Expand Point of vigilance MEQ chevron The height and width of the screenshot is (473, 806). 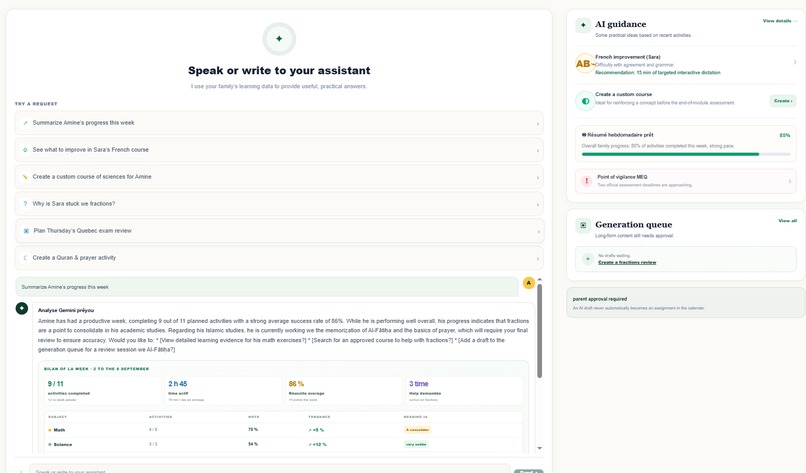(x=790, y=181)
